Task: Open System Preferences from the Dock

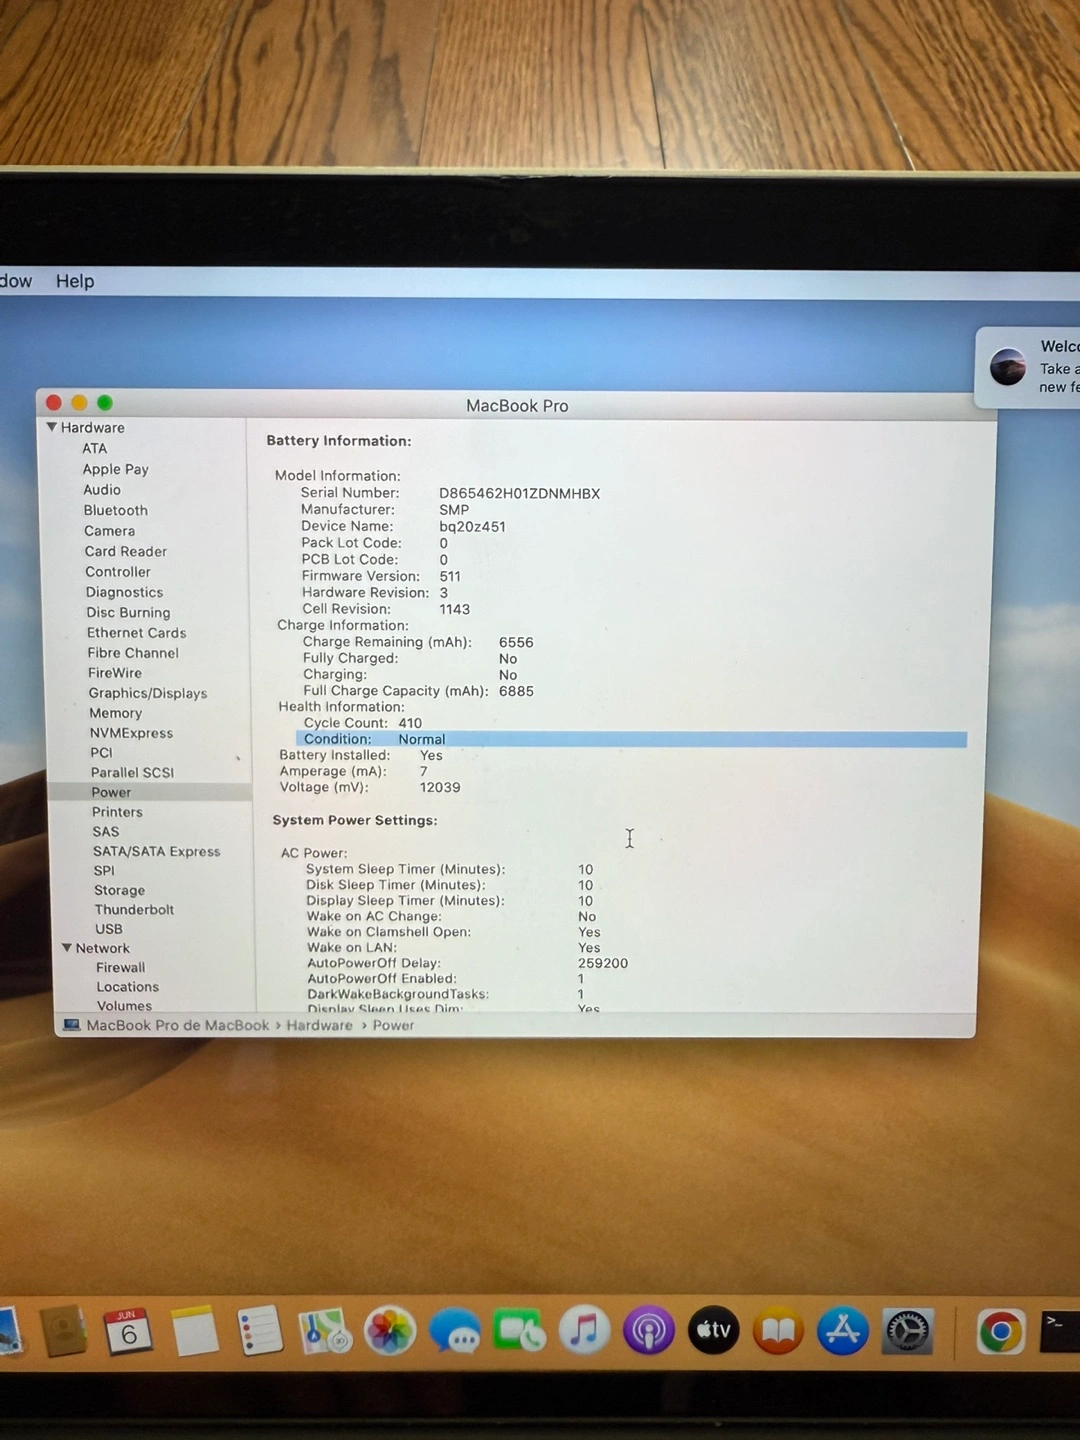Action: pos(908,1331)
